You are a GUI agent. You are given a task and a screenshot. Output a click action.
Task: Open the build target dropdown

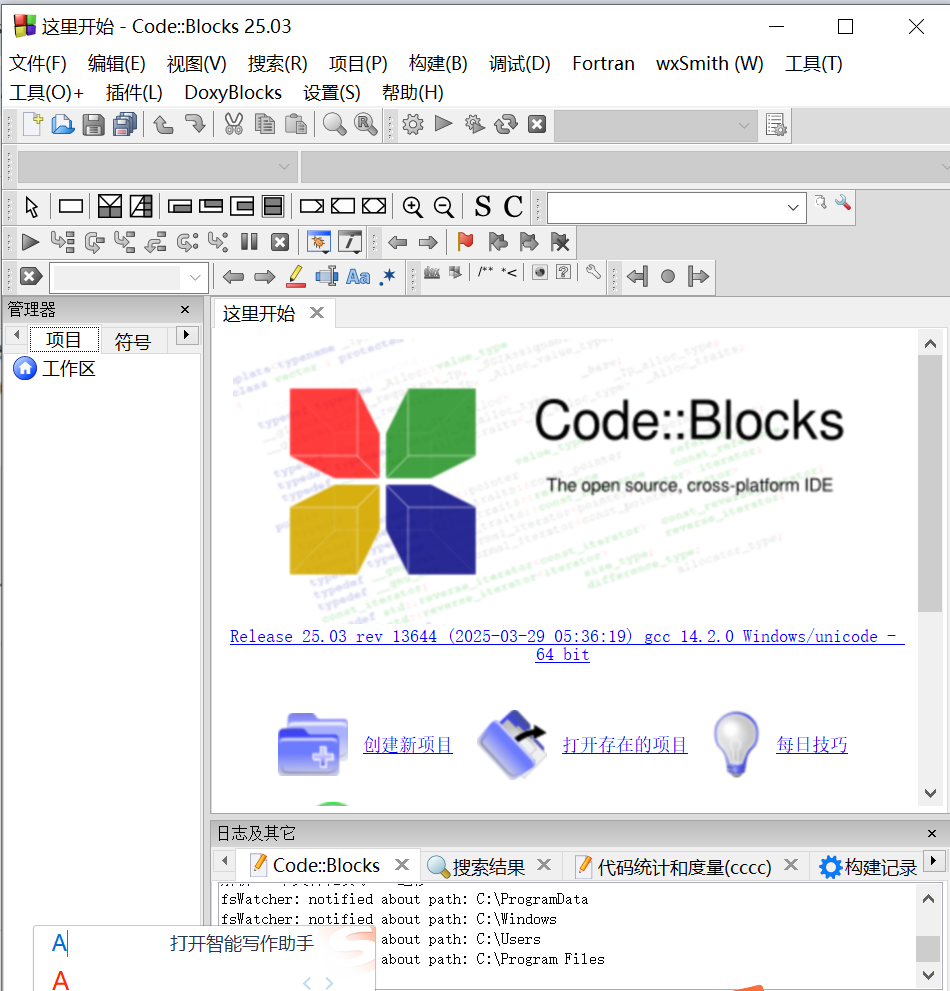655,125
